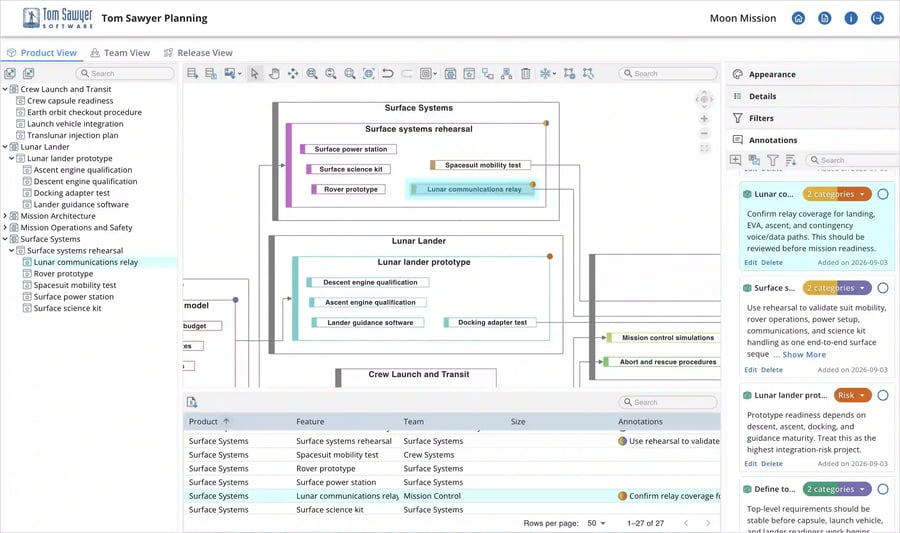The image size is (900, 533).
Task: Click the pan compass control on the canvas
Action: 704,99
